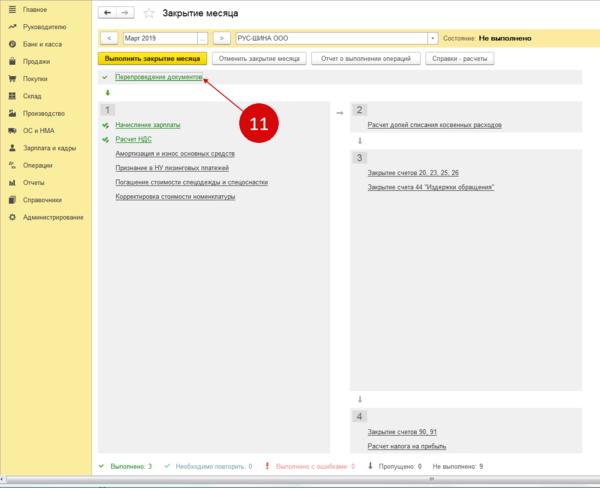The height and width of the screenshot is (488, 600).
Task: Go forward with the right arrow button
Action: tap(125, 13)
